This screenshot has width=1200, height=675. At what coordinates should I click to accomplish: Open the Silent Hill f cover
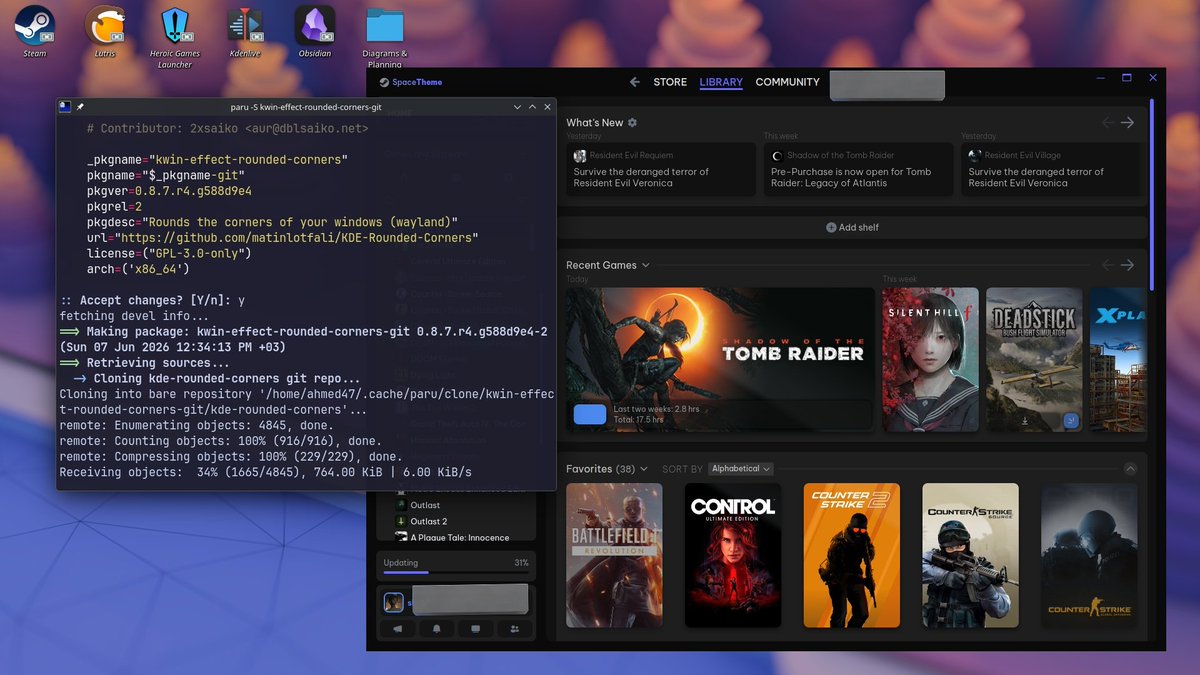[930, 360]
